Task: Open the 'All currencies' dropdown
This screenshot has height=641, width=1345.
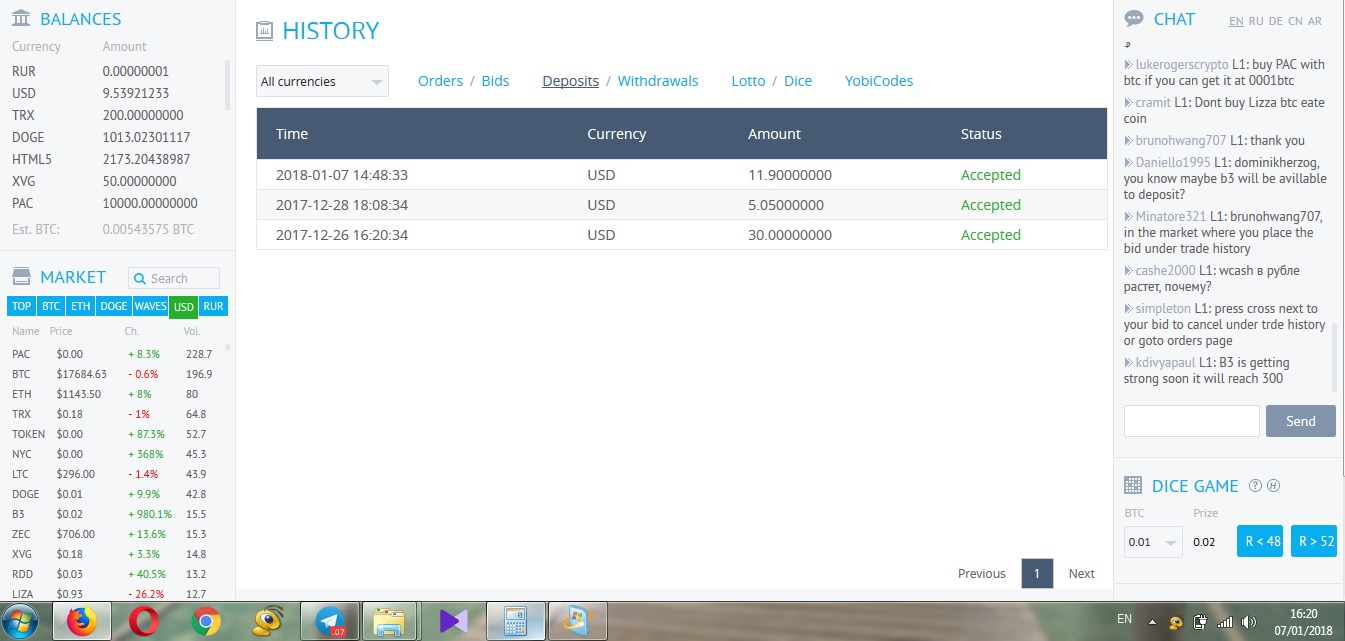Action: point(322,82)
